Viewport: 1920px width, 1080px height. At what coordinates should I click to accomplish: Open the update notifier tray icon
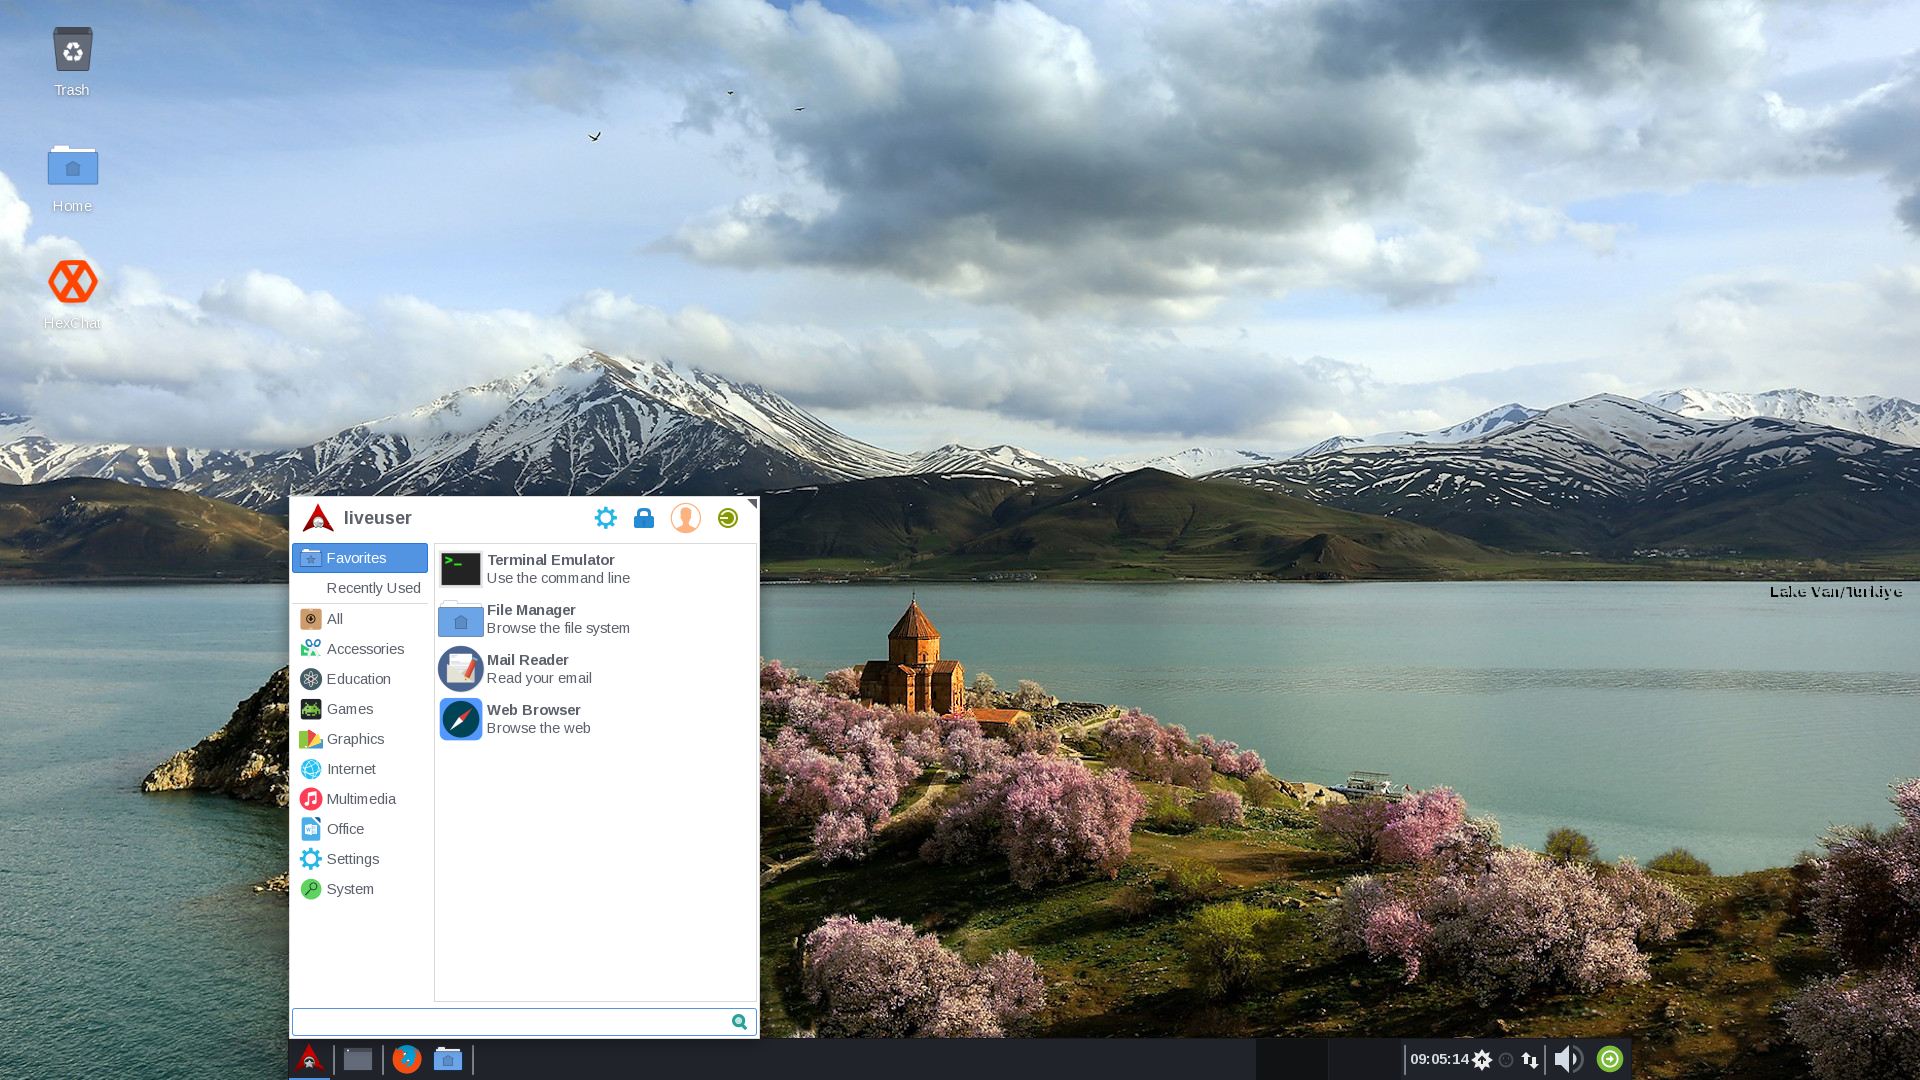click(1483, 1060)
